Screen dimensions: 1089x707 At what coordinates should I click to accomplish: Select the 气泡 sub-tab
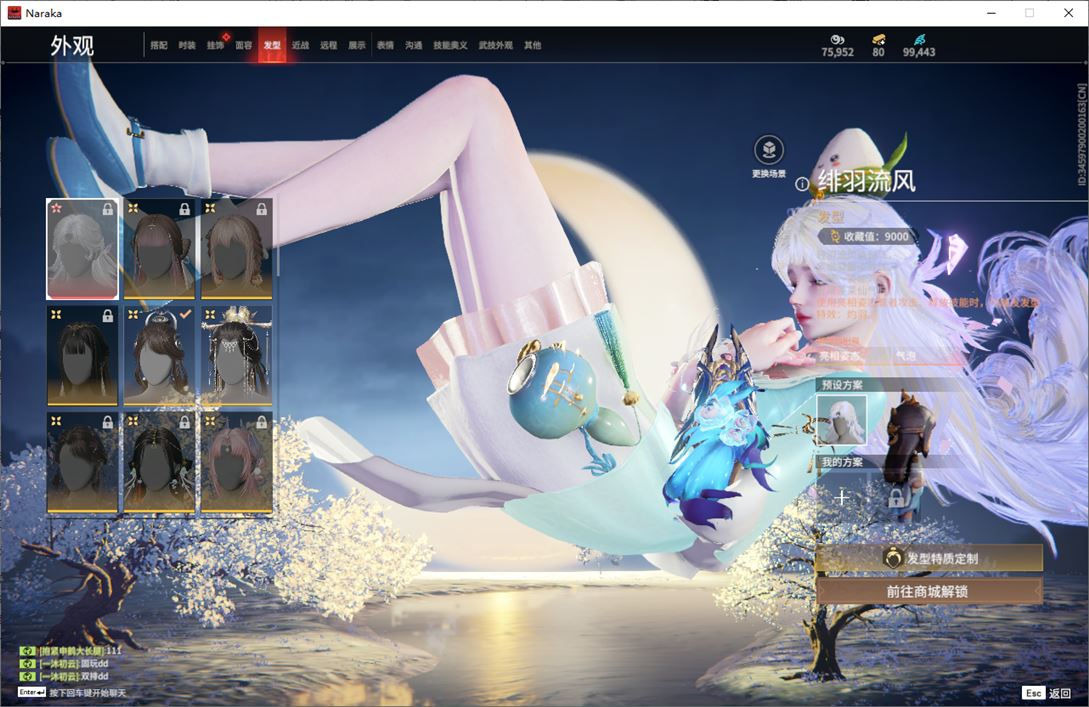906,356
